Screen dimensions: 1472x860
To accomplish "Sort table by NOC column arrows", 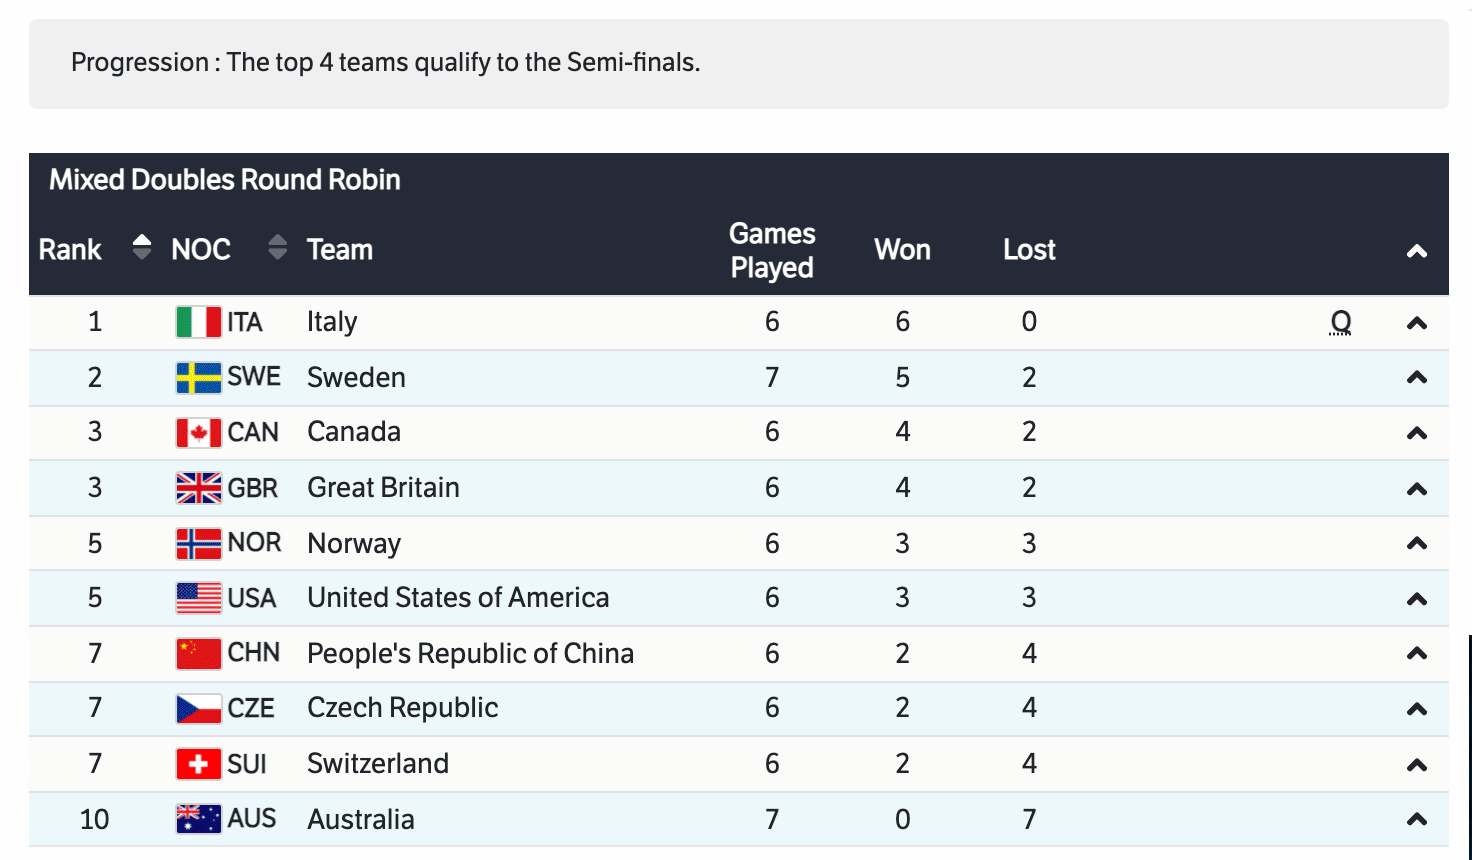I will (x=278, y=247).
